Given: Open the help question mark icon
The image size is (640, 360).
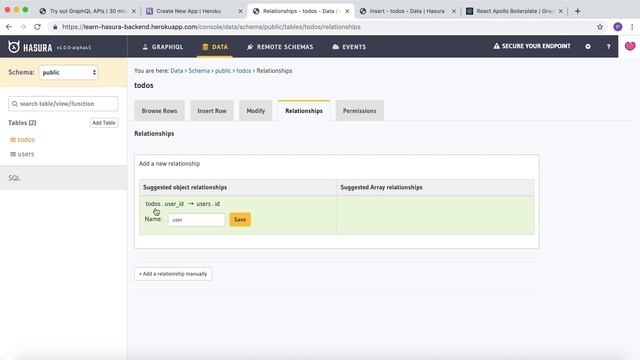Looking at the screenshot, I should coord(608,47).
